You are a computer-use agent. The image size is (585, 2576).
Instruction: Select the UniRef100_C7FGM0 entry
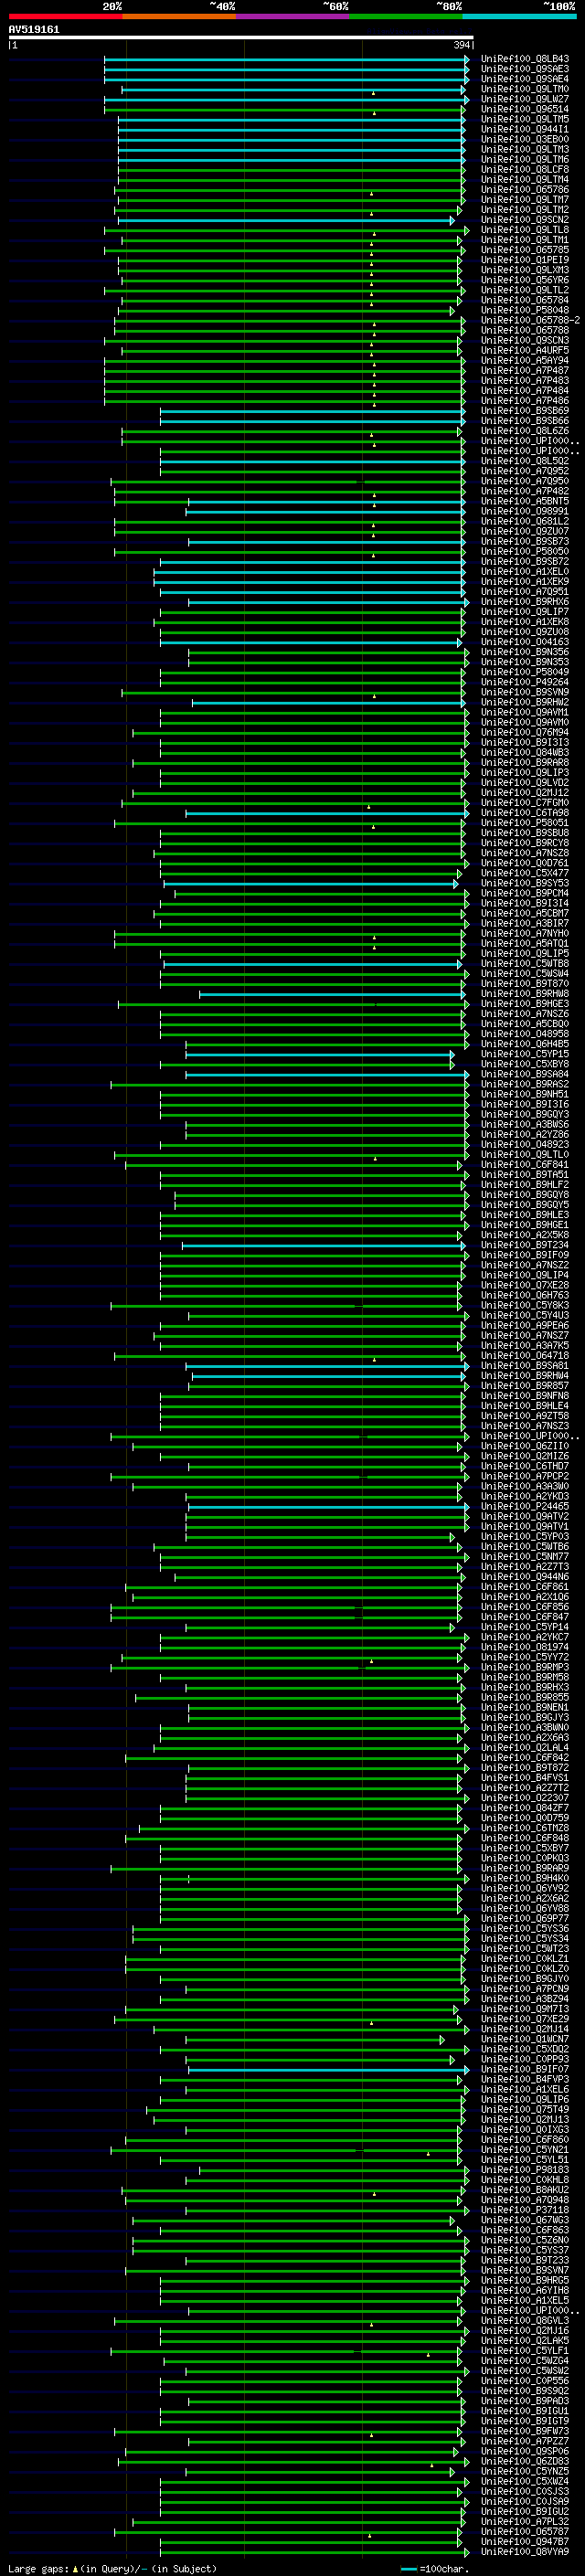point(525,803)
